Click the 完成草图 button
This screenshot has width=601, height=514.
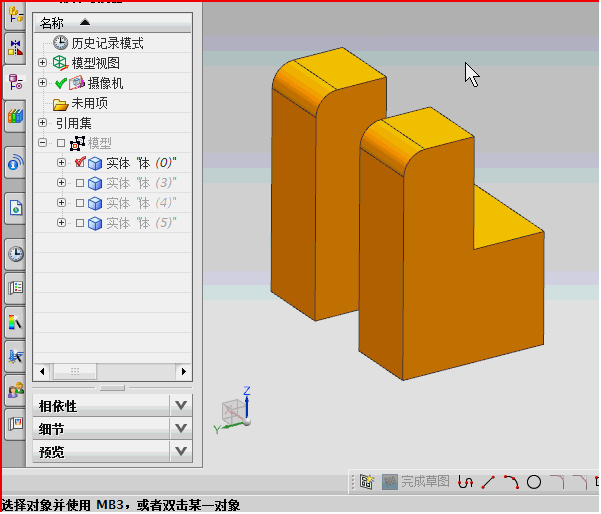[x=415, y=482]
